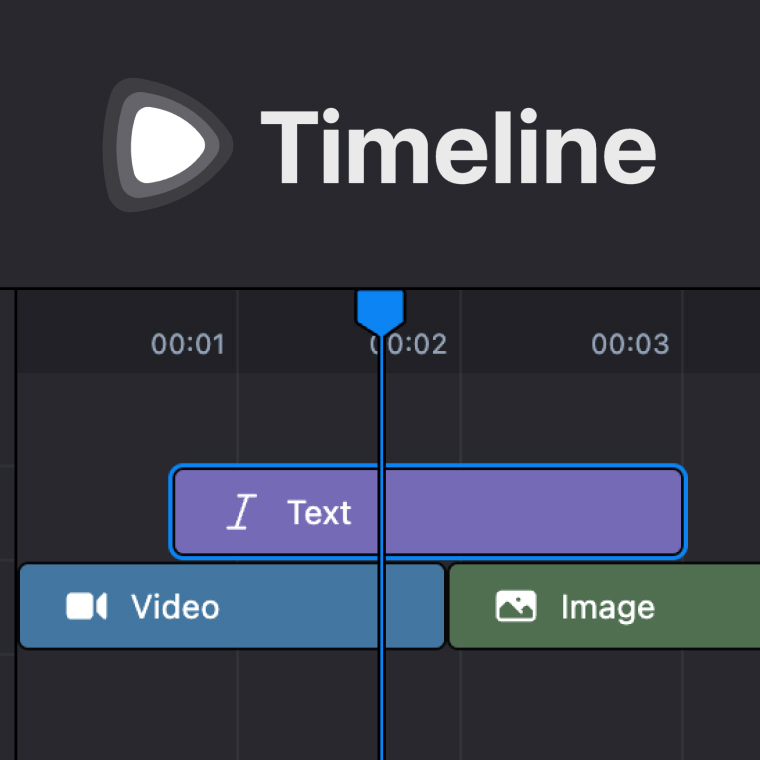This screenshot has width=760, height=760.
Task: Click the "Video" clip label
Action: (175, 606)
